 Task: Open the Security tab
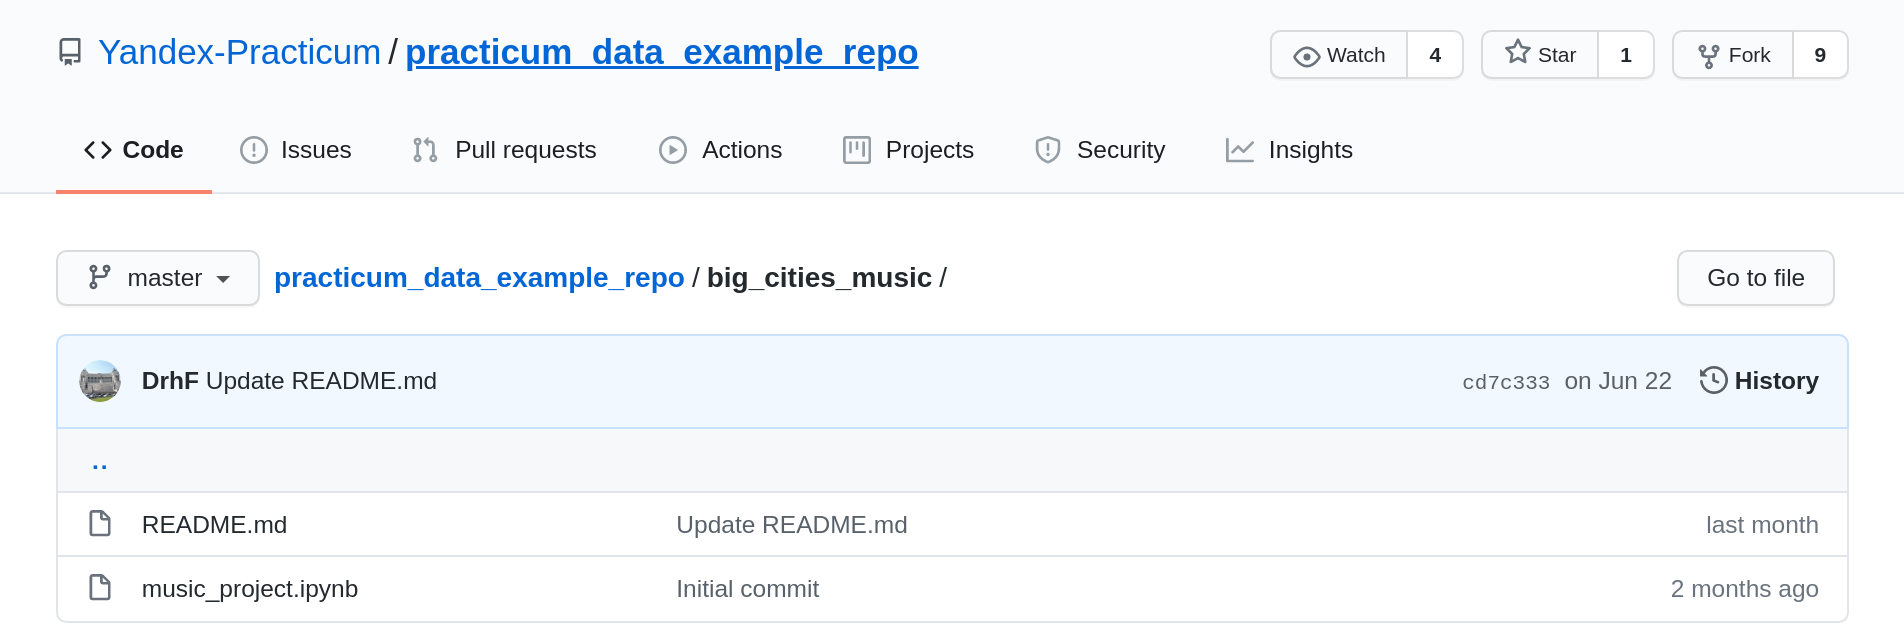pos(1100,150)
